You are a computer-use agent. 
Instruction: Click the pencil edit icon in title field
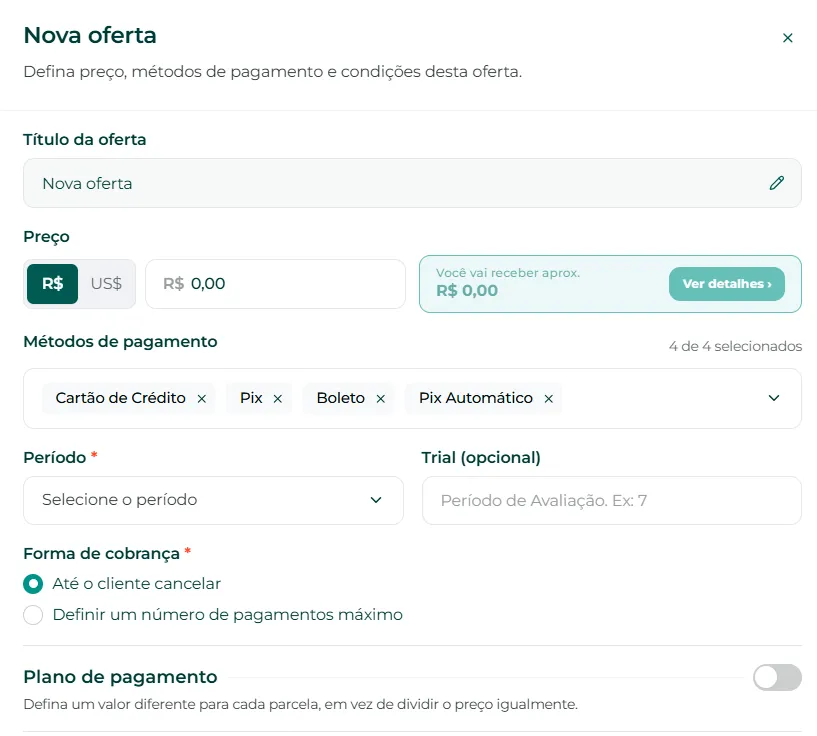coord(776,183)
